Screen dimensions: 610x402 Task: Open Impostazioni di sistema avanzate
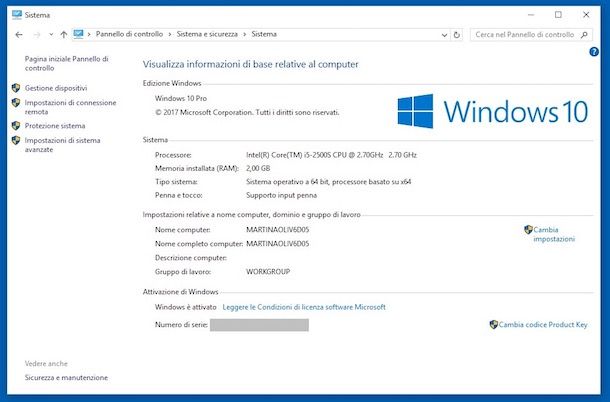(62, 145)
